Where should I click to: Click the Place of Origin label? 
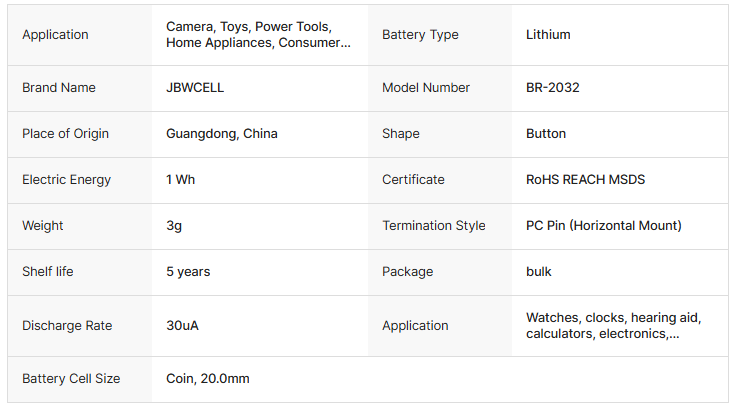click(65, 134)
